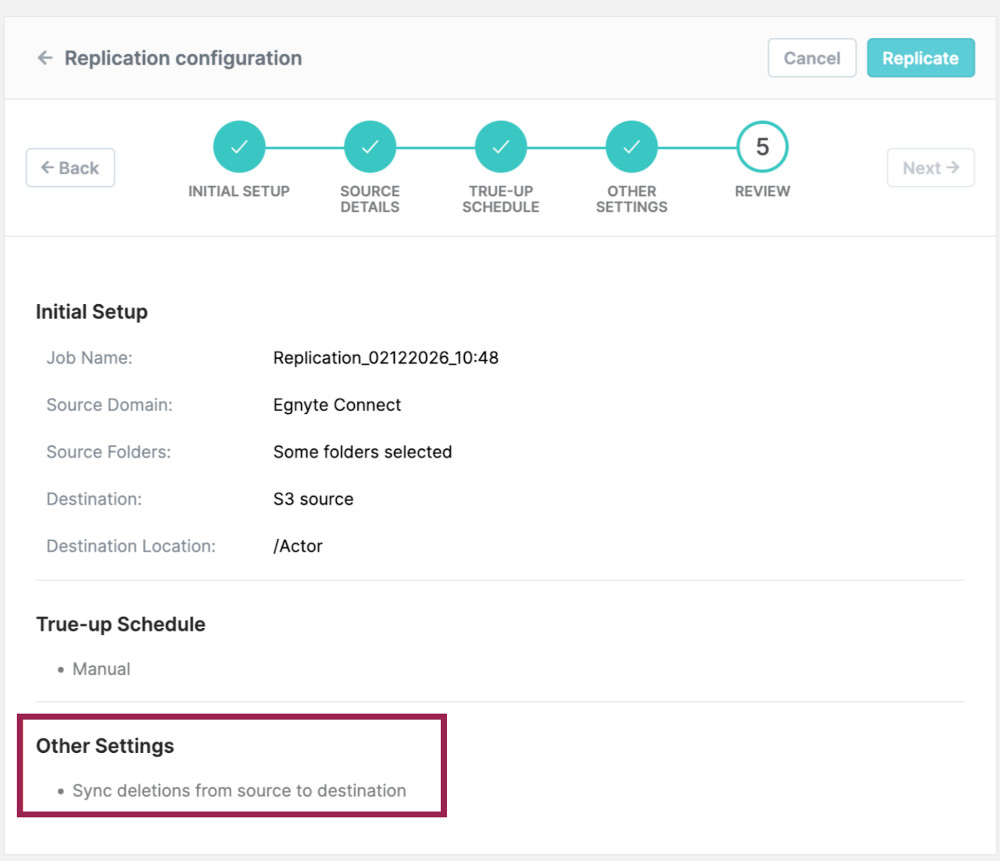Viewport: 1000px width, 861px height.
Task: Click the REVIEW step label
Action: tap(762, 191)
